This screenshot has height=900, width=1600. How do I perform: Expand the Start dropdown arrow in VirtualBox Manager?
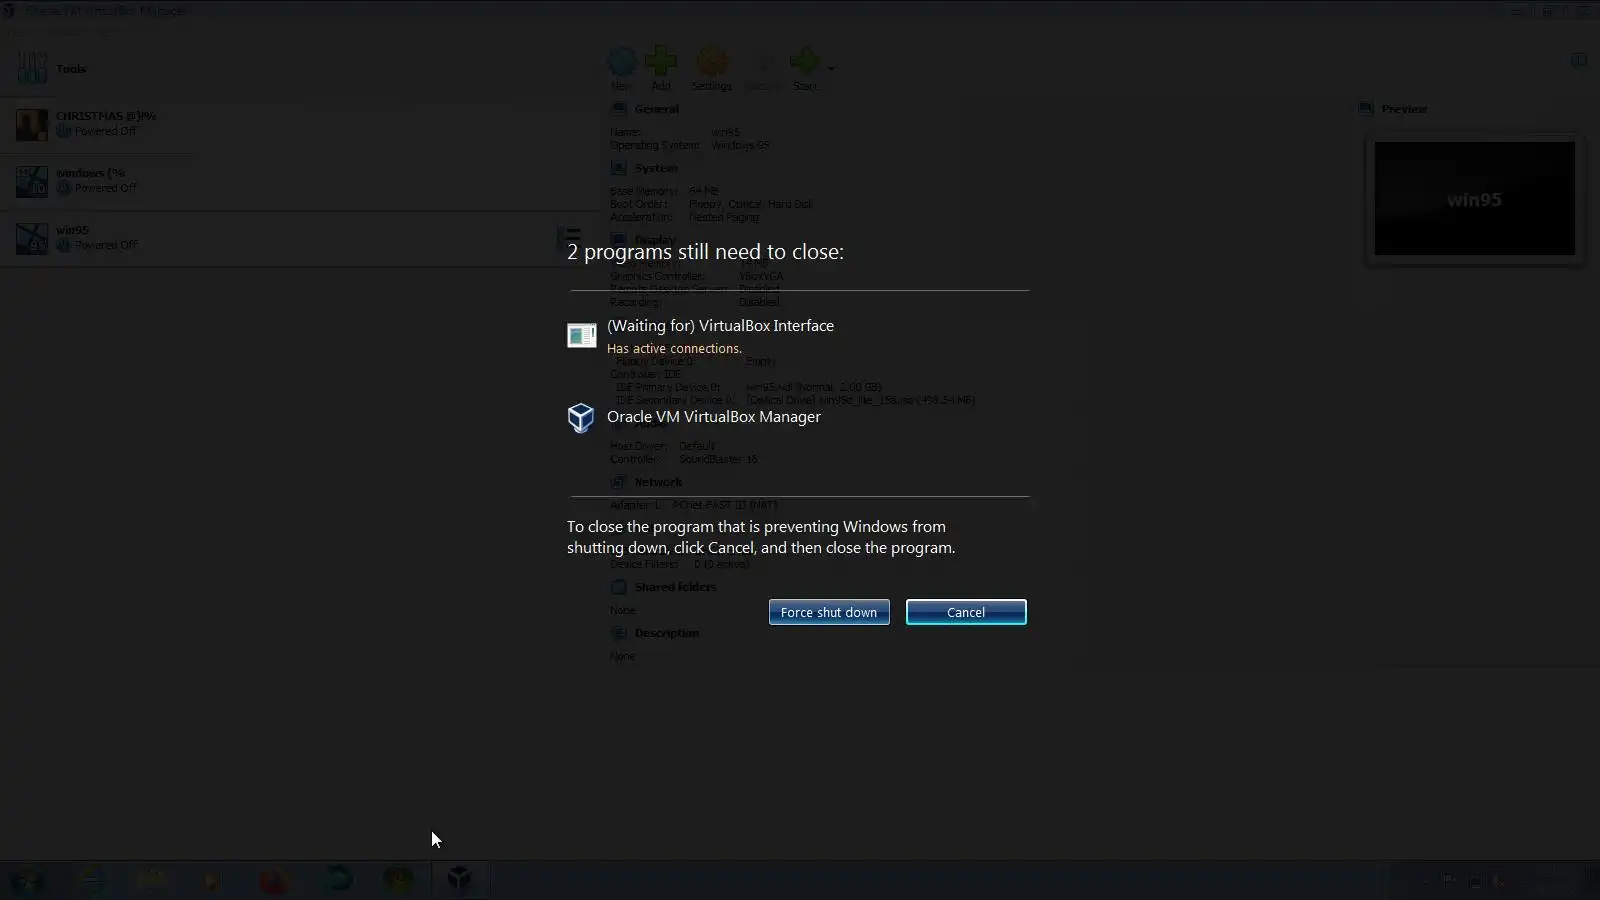coord(831,68)
